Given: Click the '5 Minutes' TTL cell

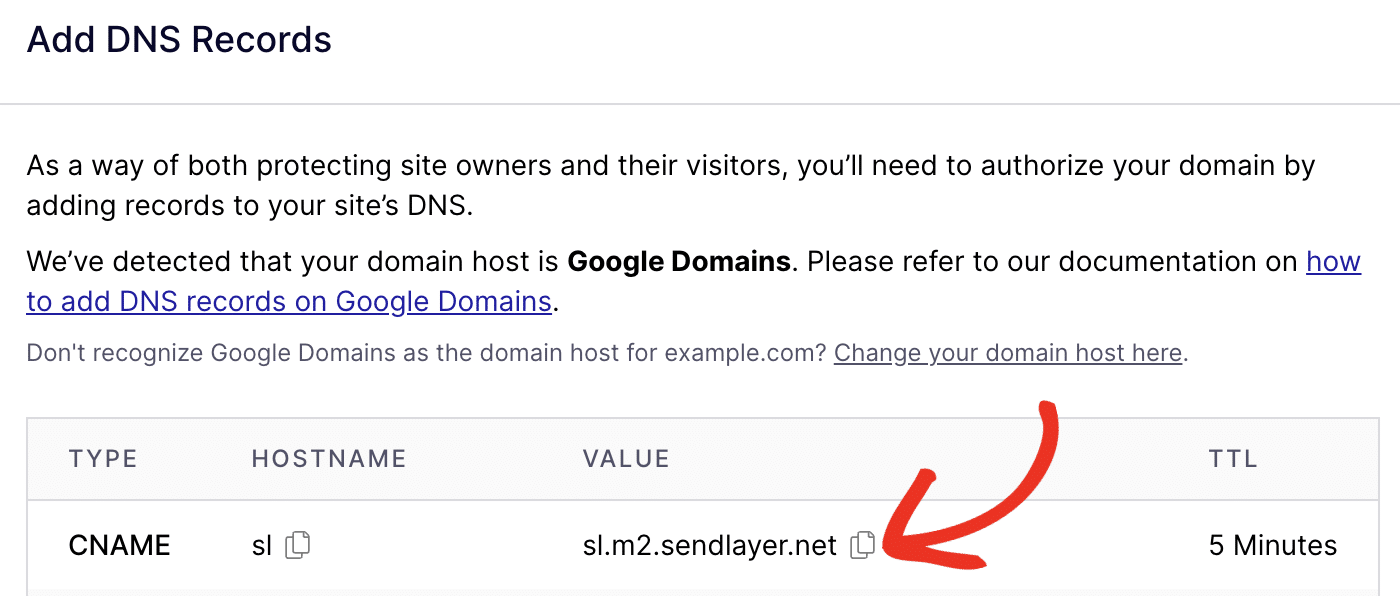Looking at the screenshot, I should tap(1272, 545).
